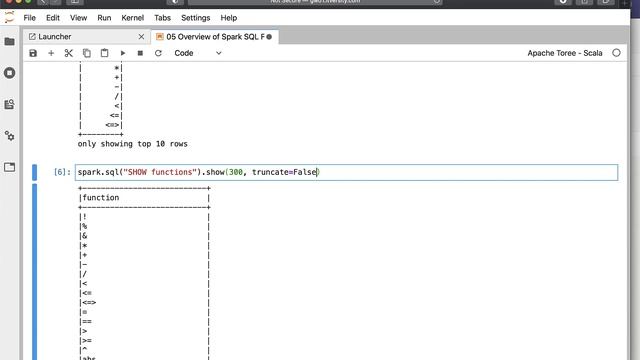The image size is (640, 360).
Task: Click into the SHOW functions code cell
Action: pos(347,172)
